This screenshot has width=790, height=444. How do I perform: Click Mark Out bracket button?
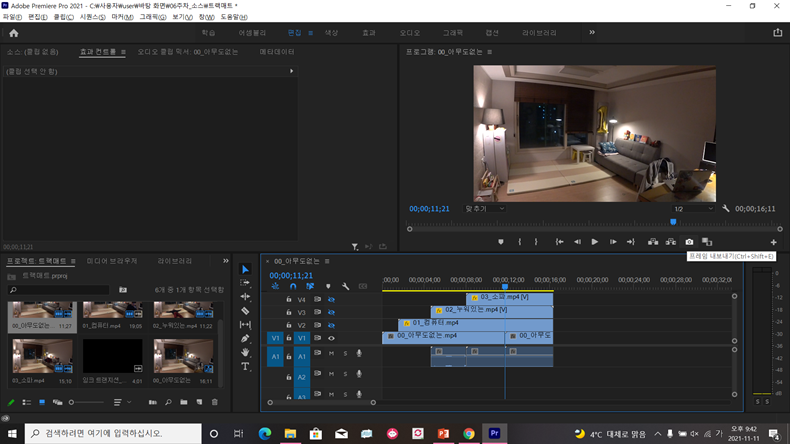536,242
